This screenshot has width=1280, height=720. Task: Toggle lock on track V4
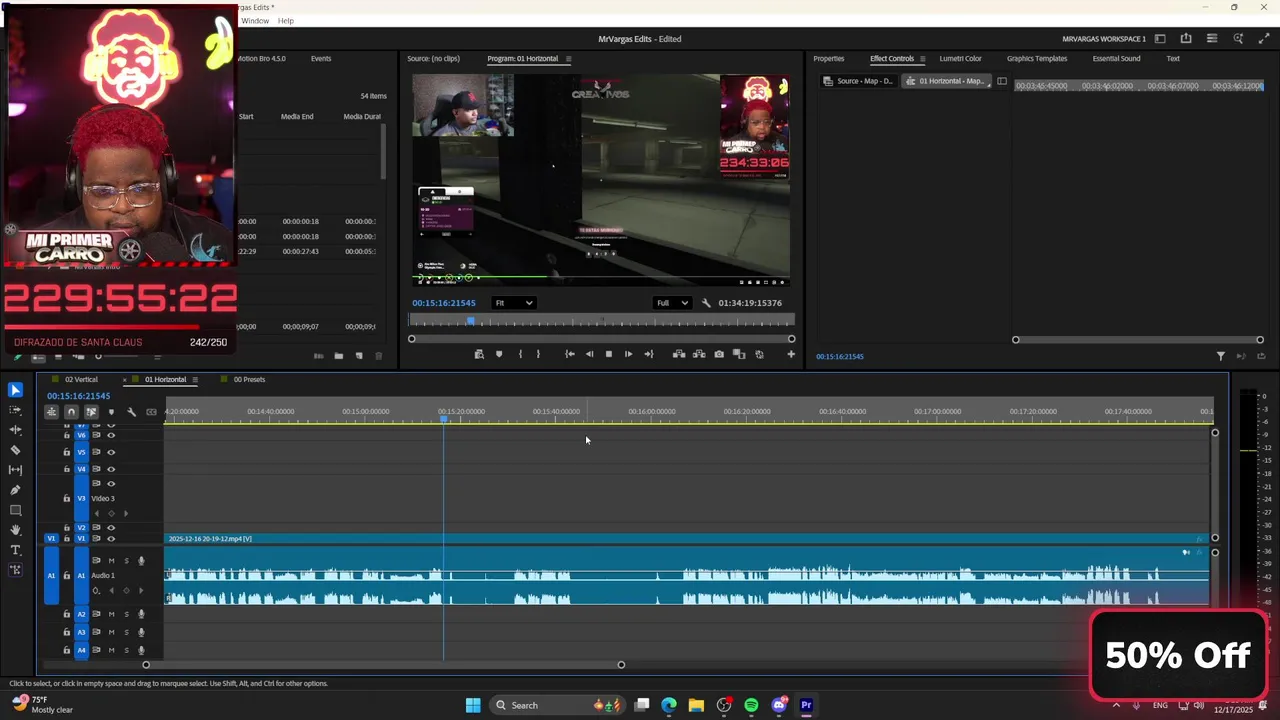pos(67,469)
